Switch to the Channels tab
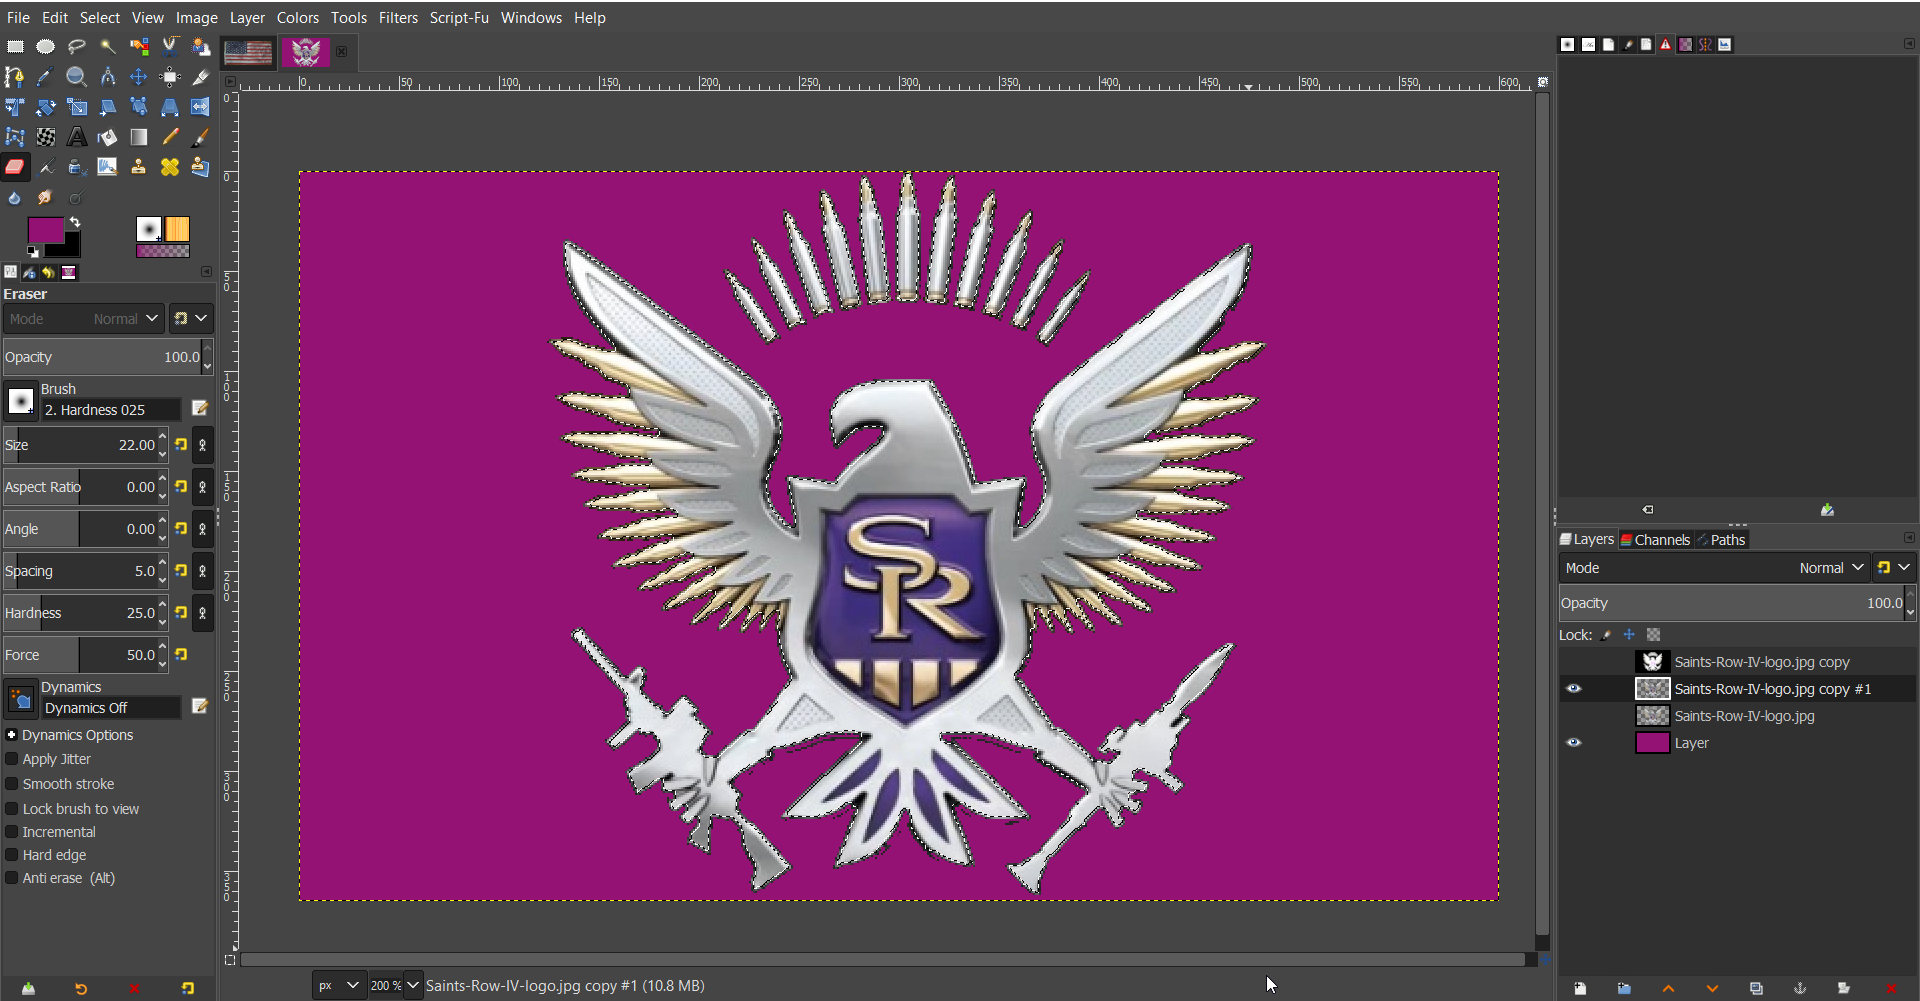 click(x=1655, y=540)
